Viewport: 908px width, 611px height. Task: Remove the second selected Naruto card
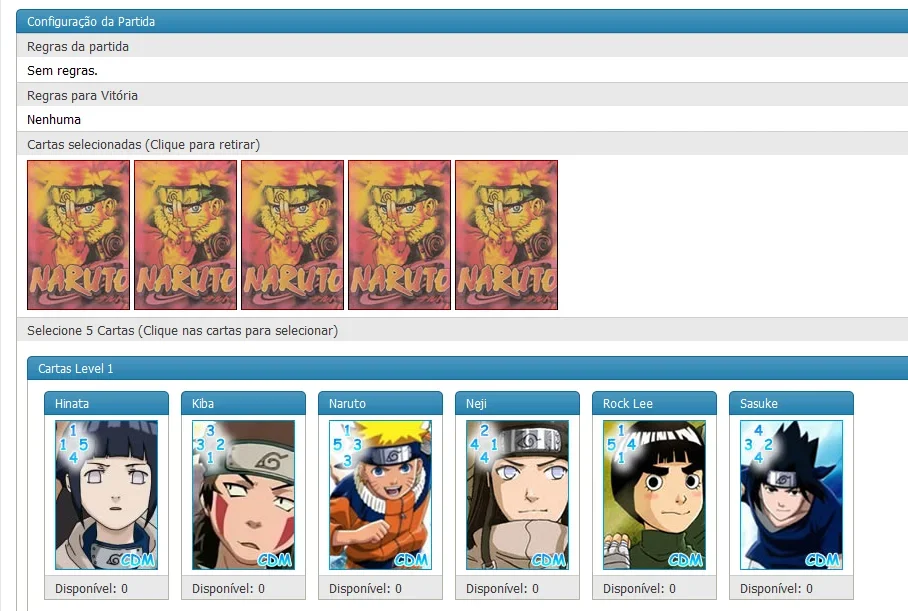(x=185, y=235)
